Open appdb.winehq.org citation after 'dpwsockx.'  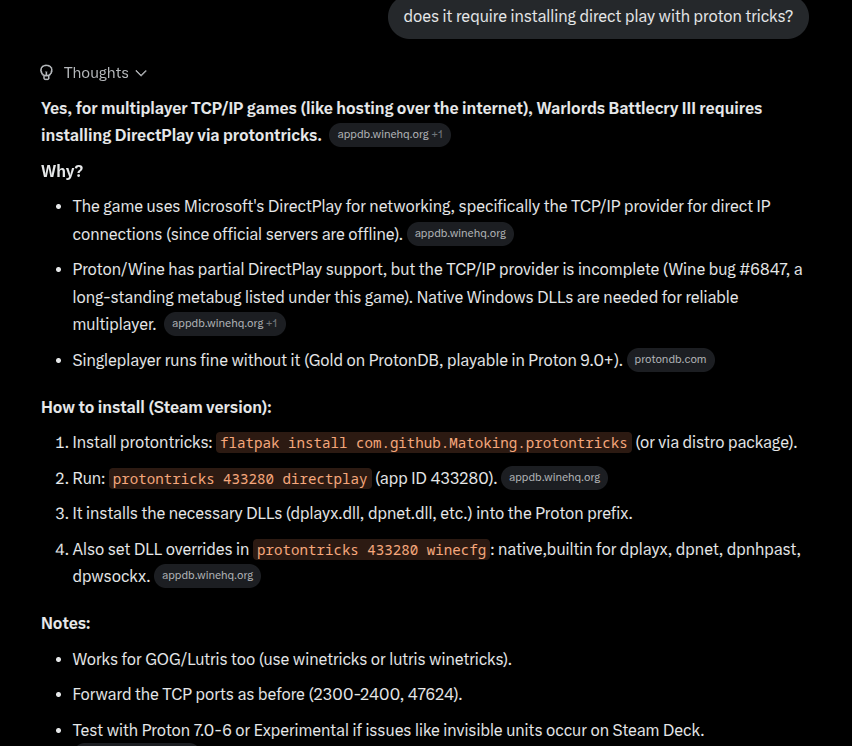(x=208, y=576)
